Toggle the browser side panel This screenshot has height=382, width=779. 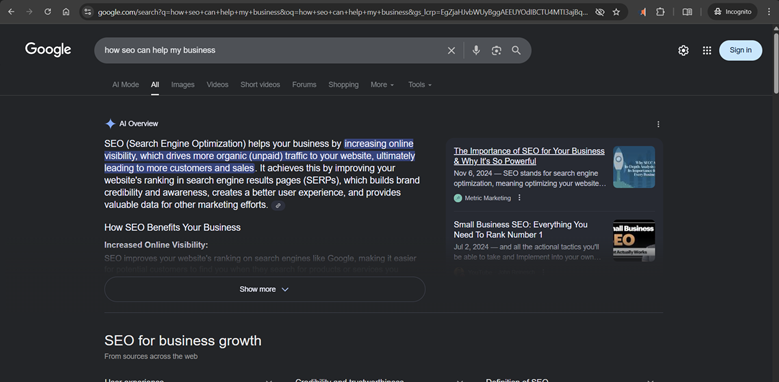pyautogui.click(x=687, y=12)
